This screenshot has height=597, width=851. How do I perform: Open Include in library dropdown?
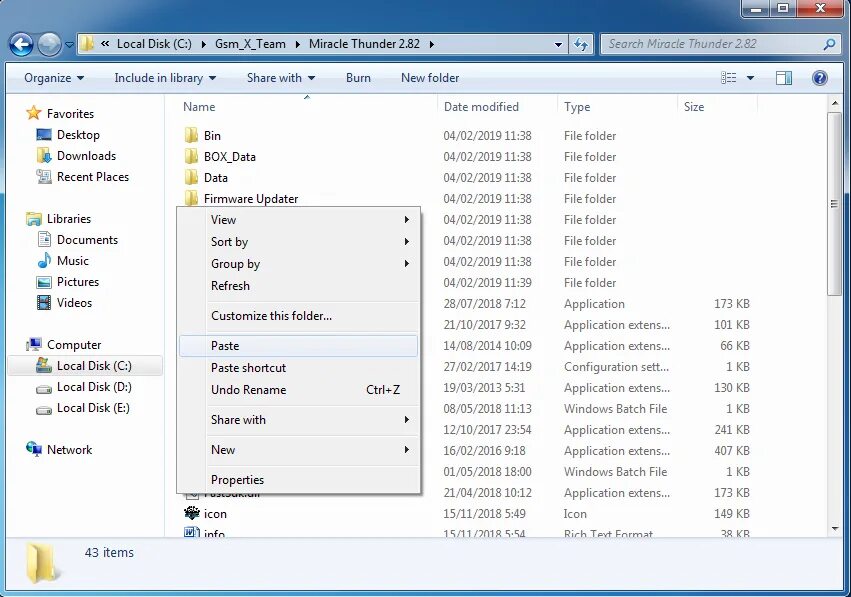click(165, 78)
